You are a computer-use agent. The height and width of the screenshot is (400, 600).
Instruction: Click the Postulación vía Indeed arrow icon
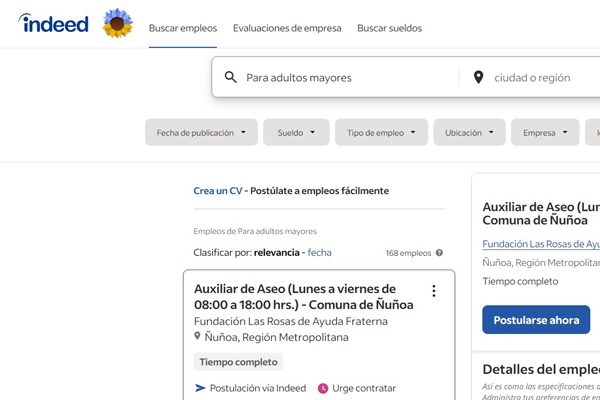pos(200,388)
